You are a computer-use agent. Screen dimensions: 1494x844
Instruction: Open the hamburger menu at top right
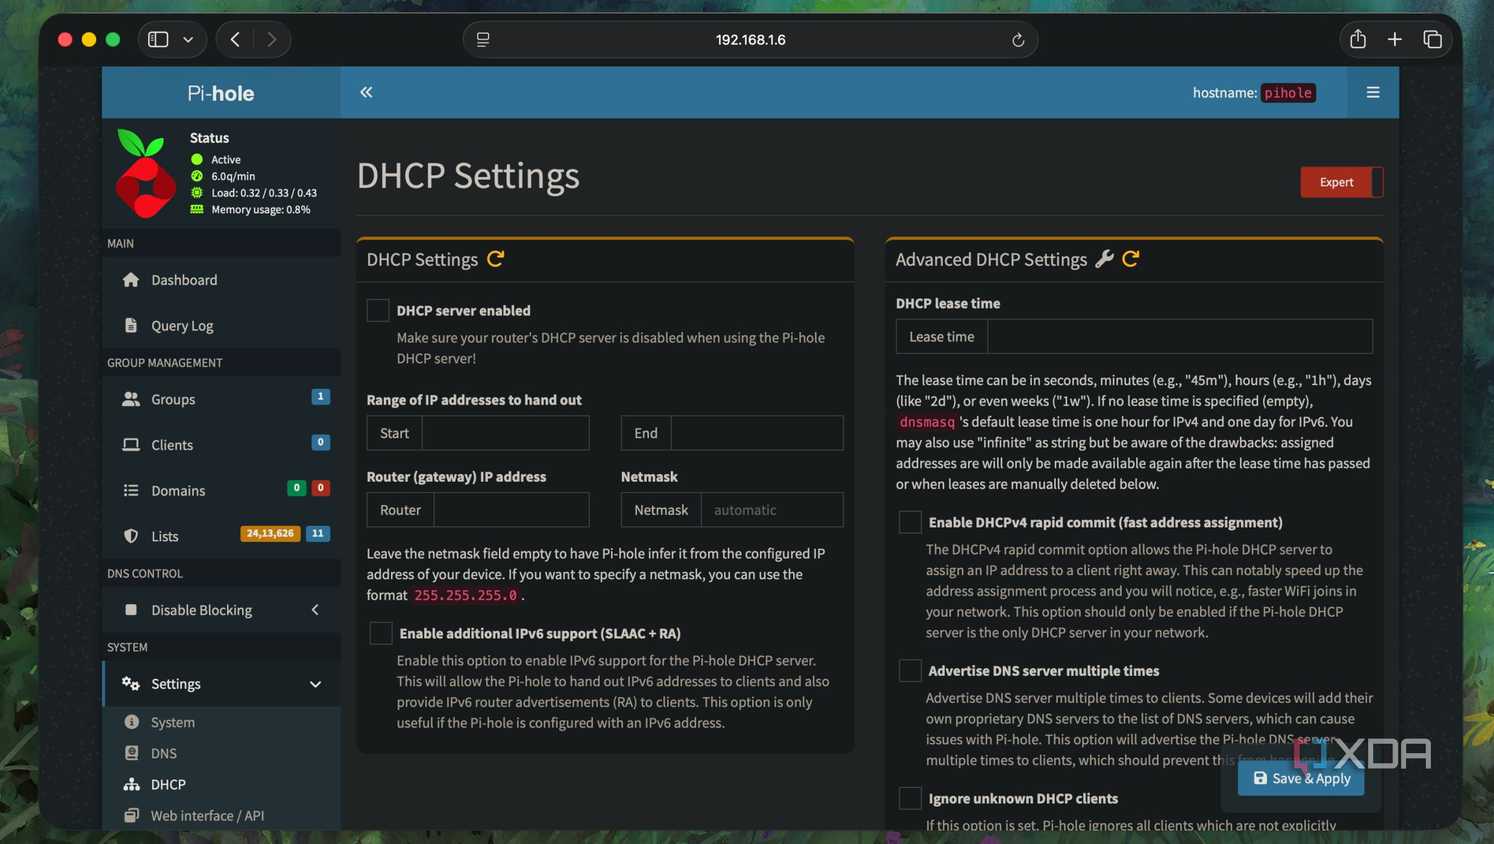pyautogui.click(x=1373, y=92)
